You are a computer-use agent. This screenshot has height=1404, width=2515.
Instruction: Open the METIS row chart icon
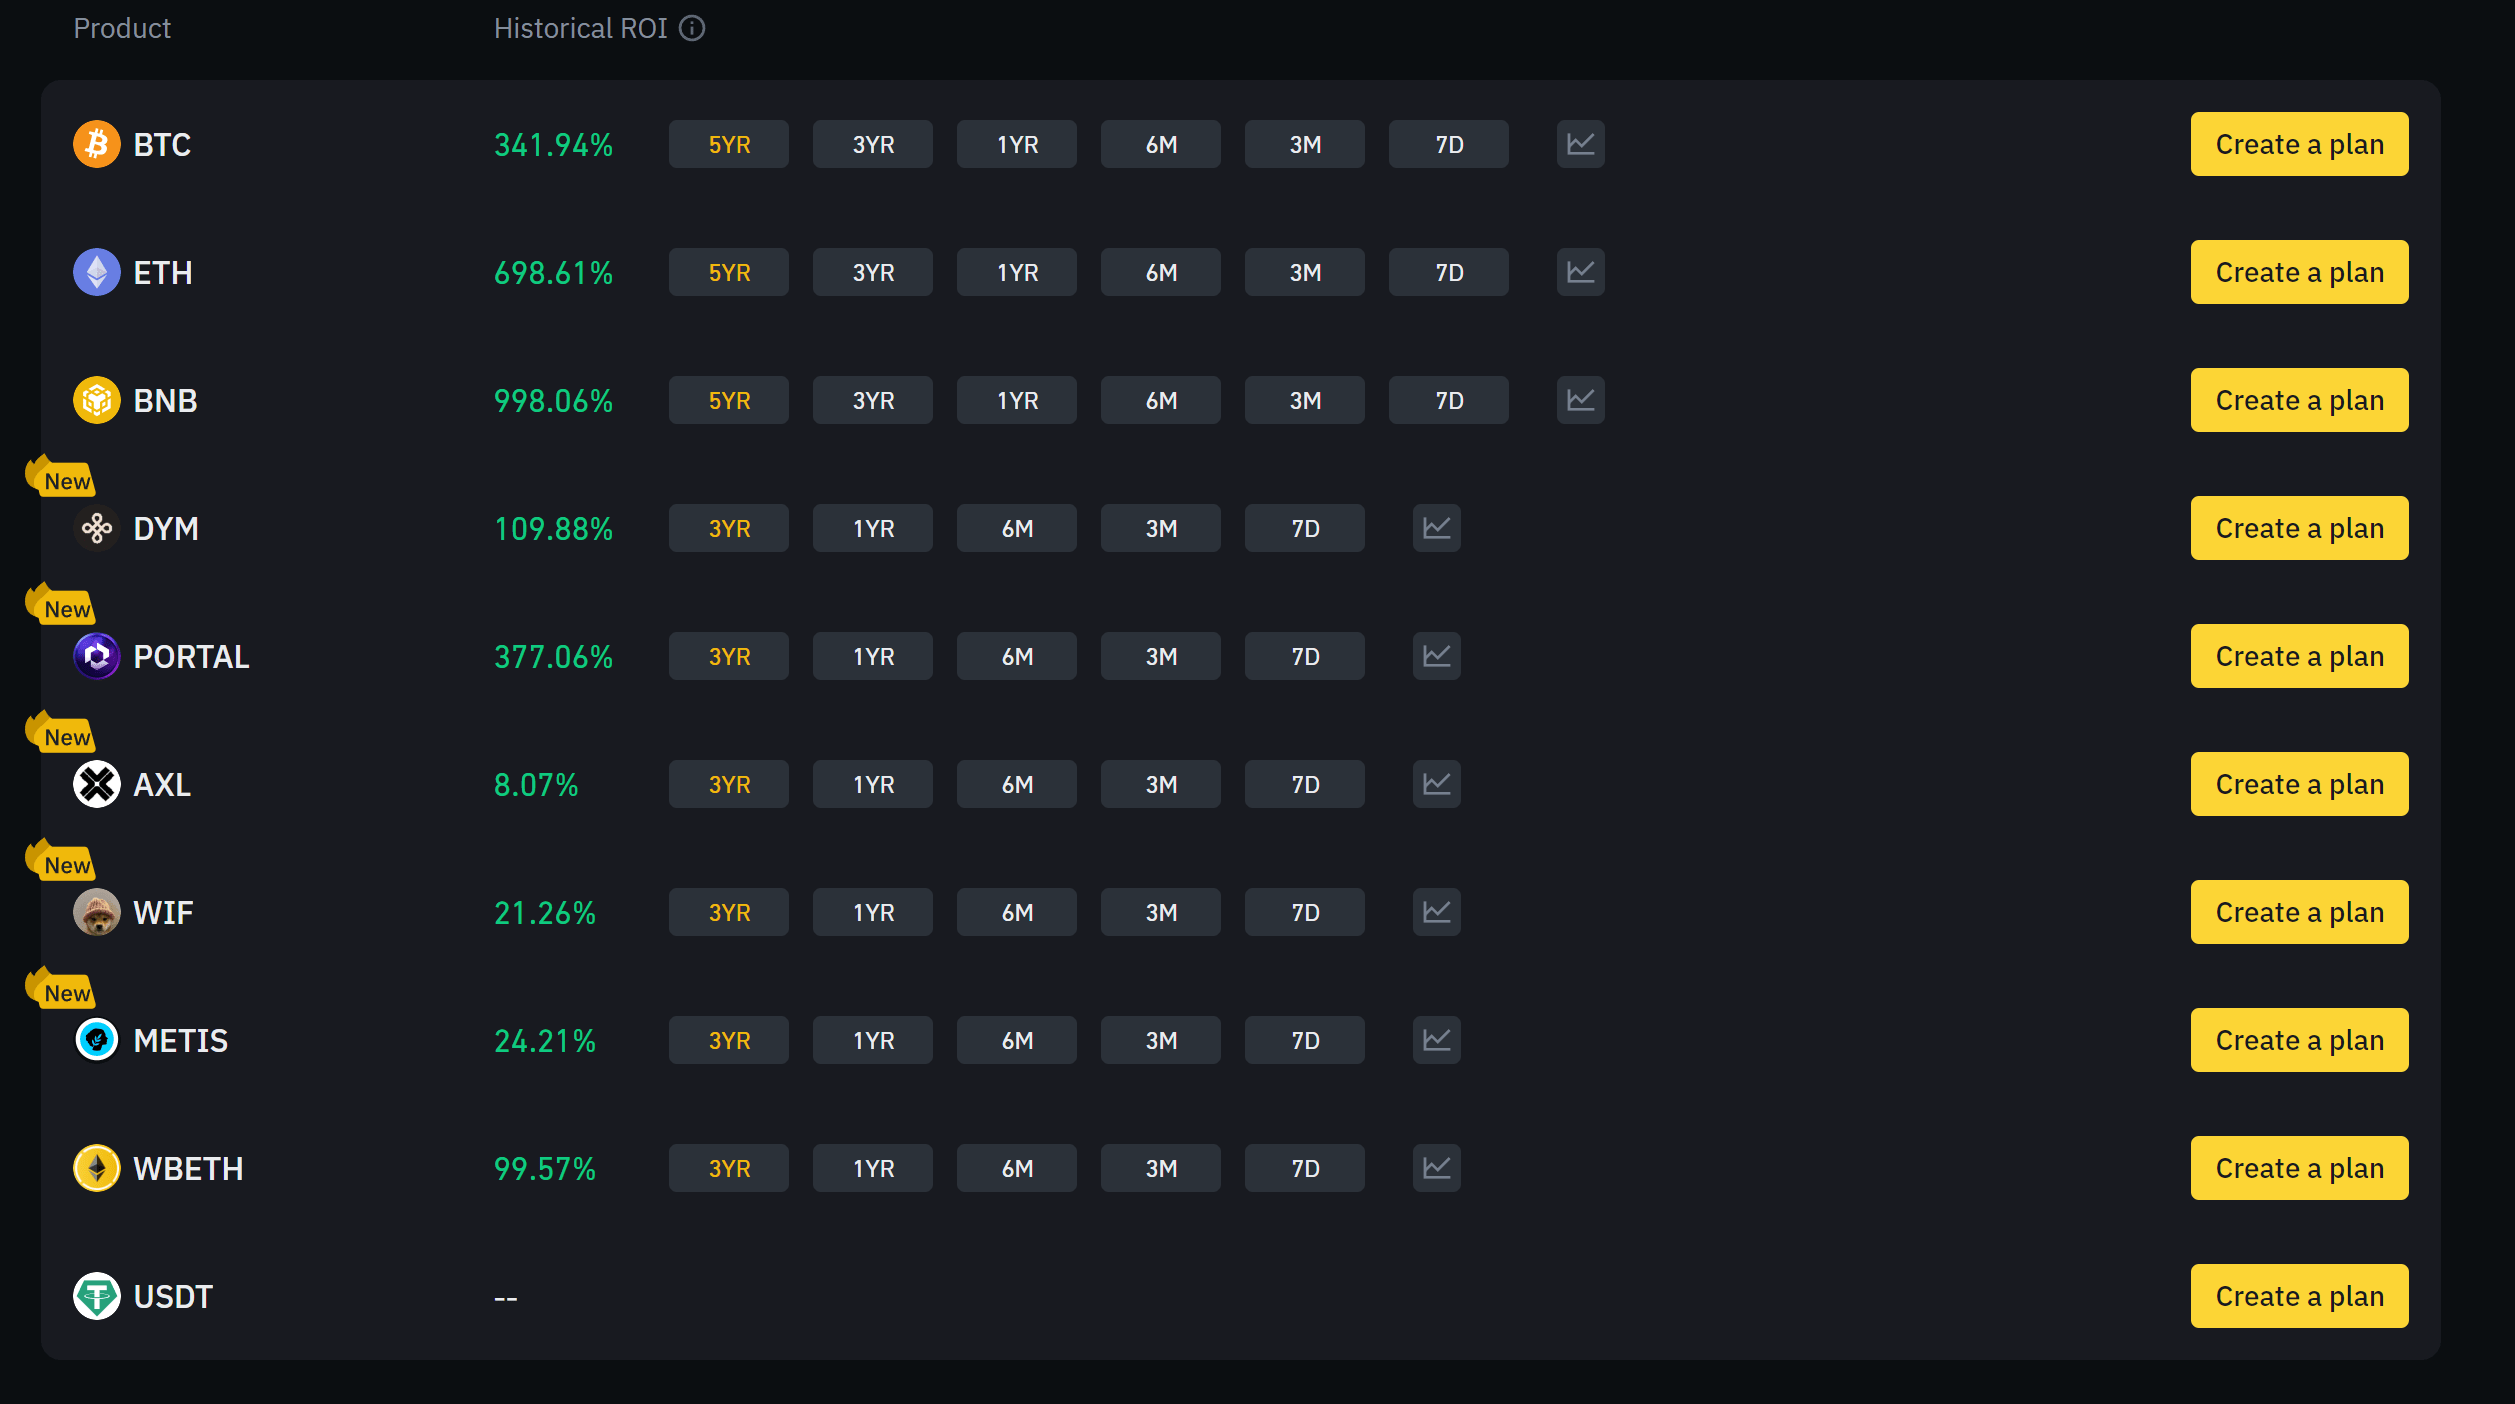tap(1436, 1040)
